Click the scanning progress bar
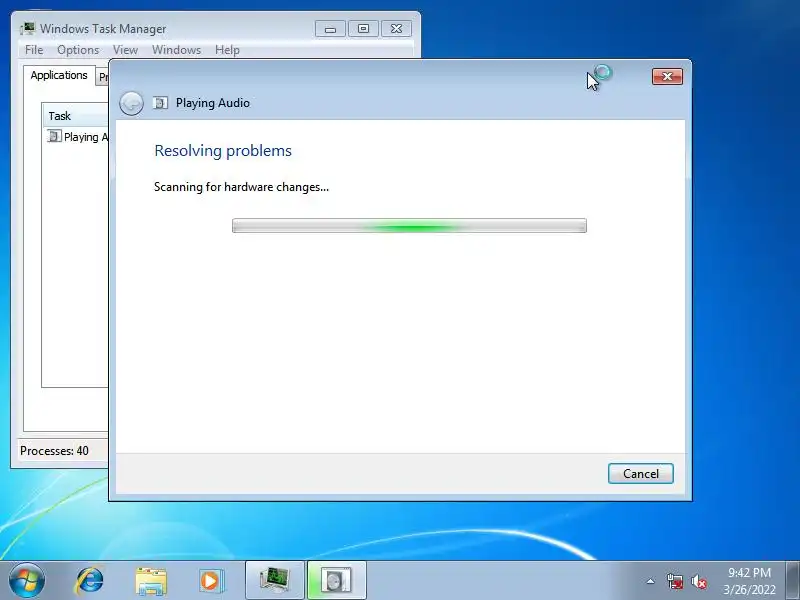 pyautogui.click(x=409, y=226)
